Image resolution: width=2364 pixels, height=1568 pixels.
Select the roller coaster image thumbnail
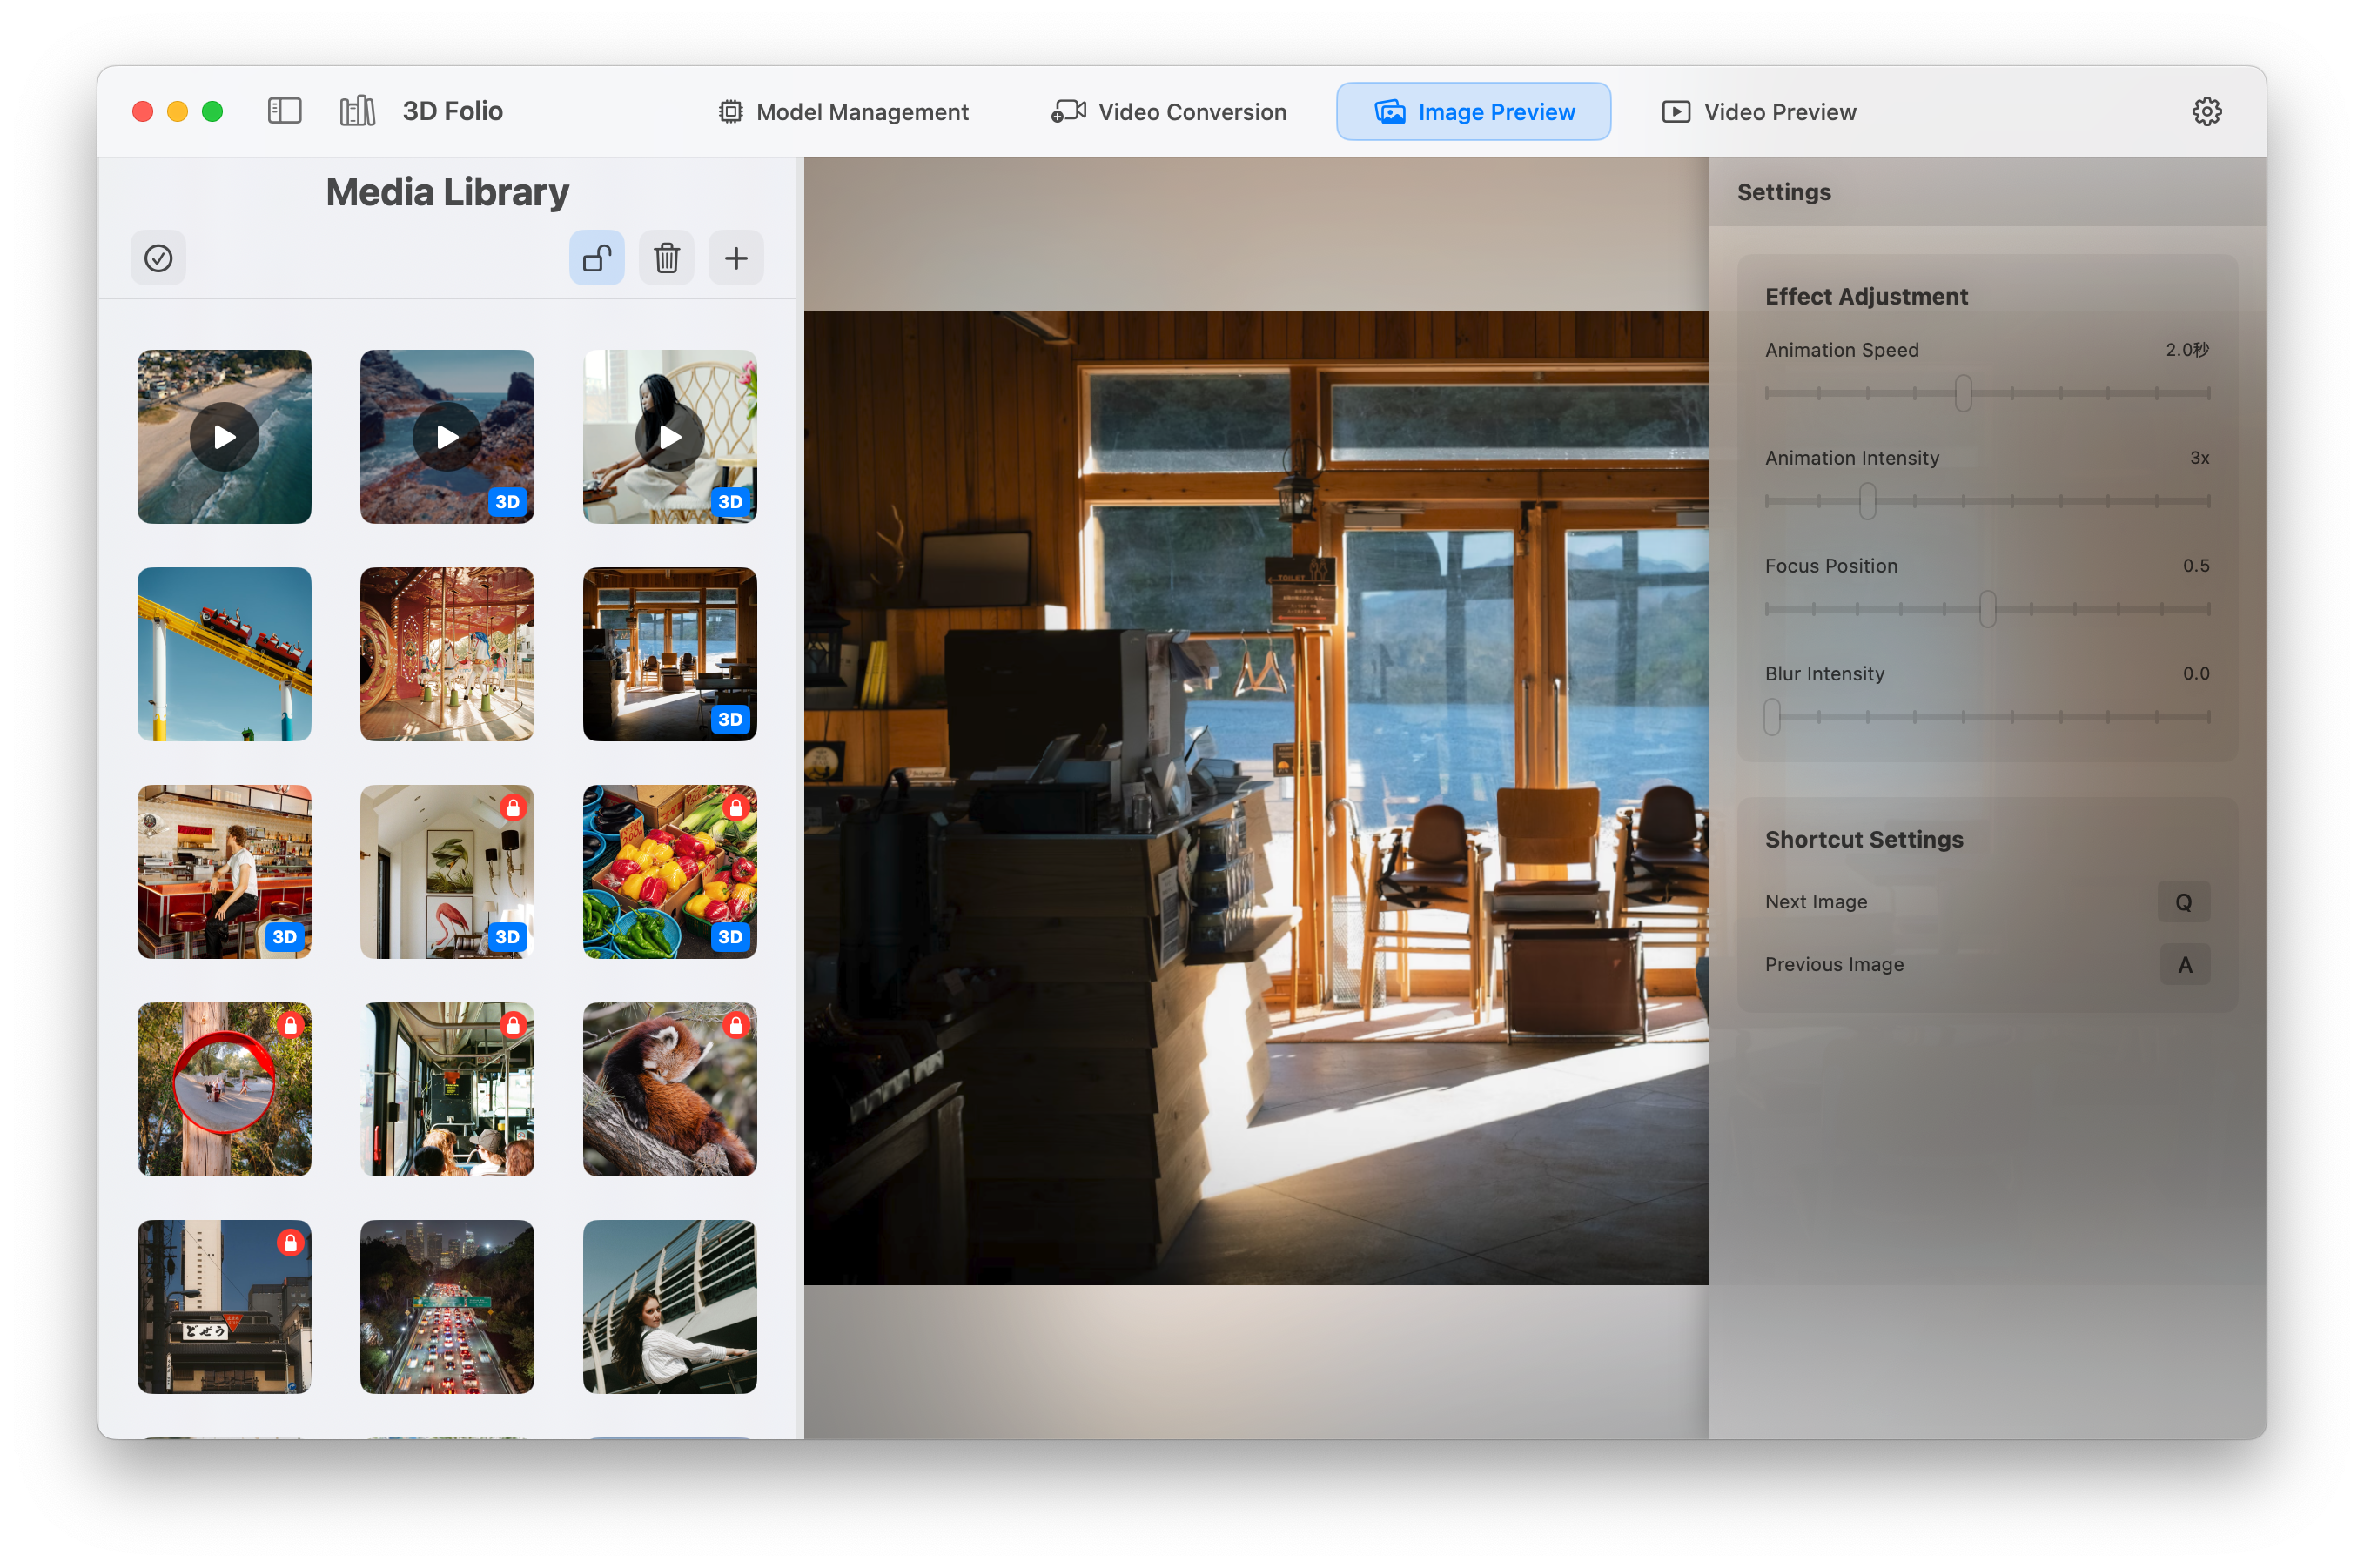point(224,654)
